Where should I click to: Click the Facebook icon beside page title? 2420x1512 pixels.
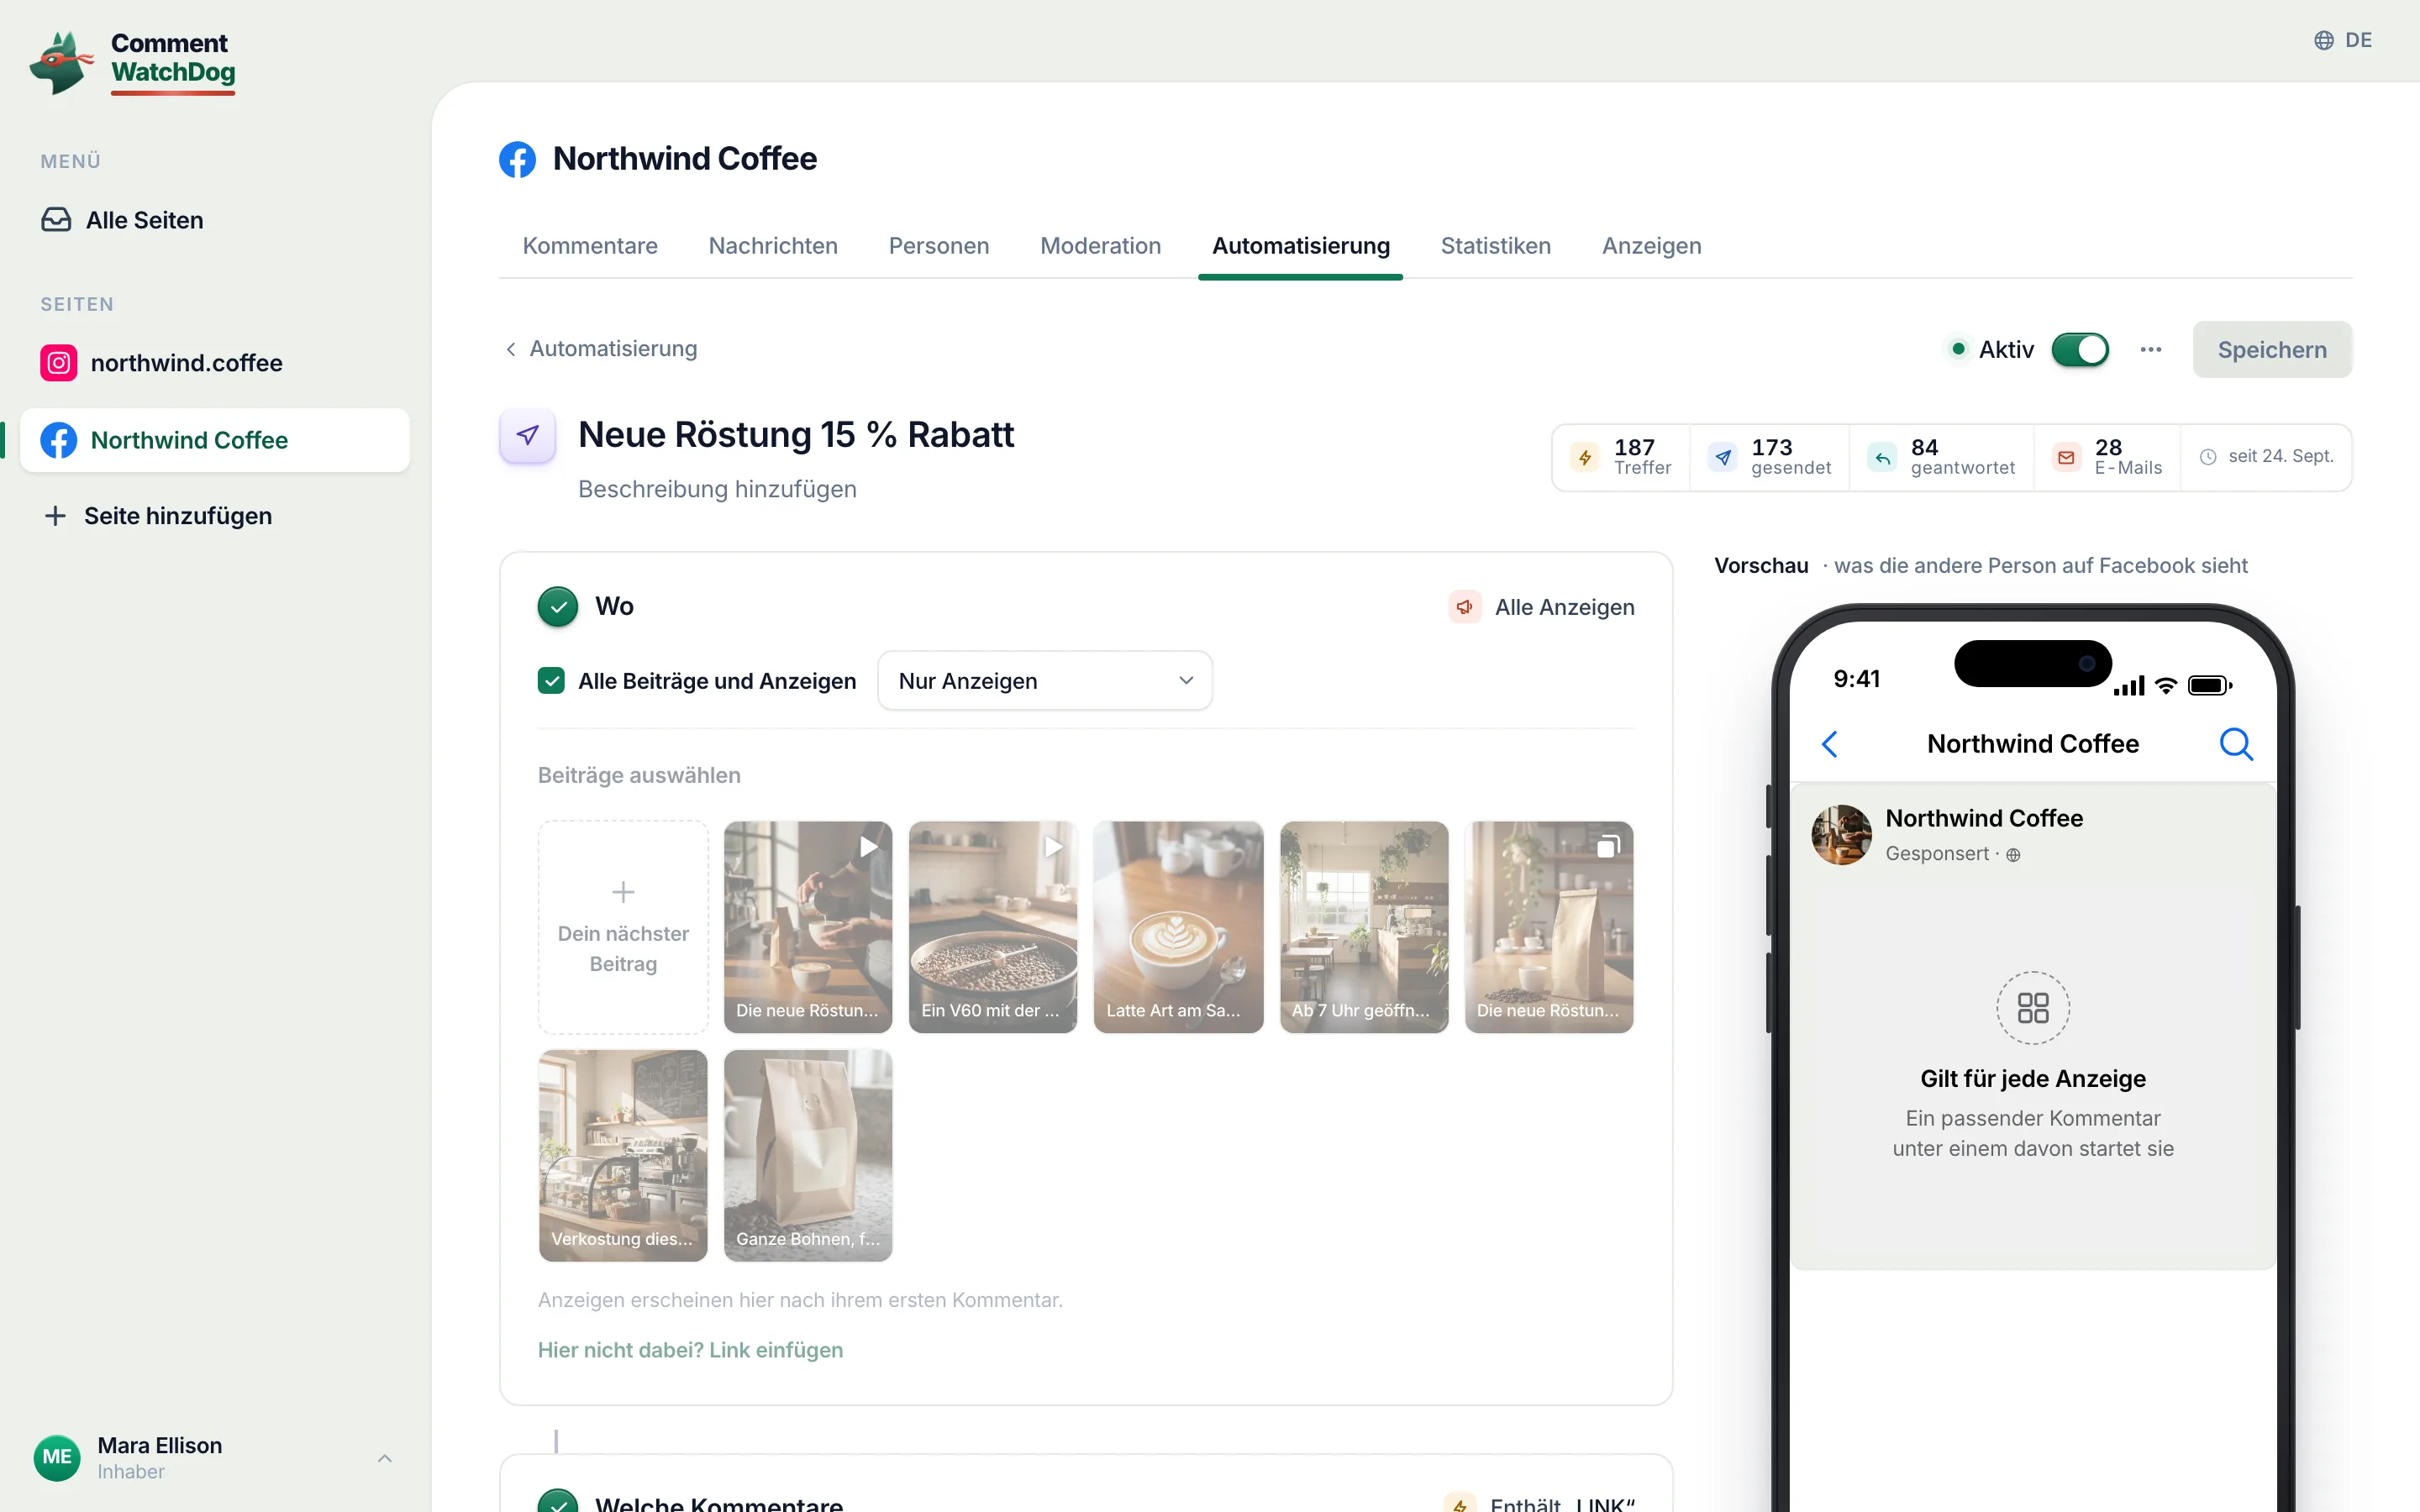click(x=517, y=159)
